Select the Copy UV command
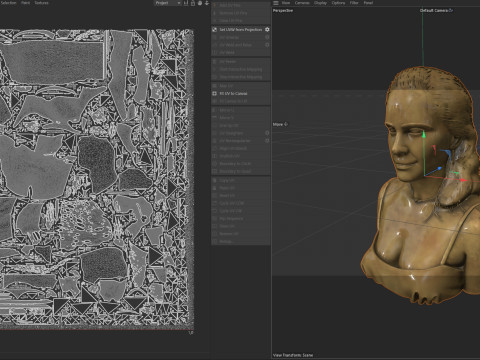 click(x=241, y=180)
